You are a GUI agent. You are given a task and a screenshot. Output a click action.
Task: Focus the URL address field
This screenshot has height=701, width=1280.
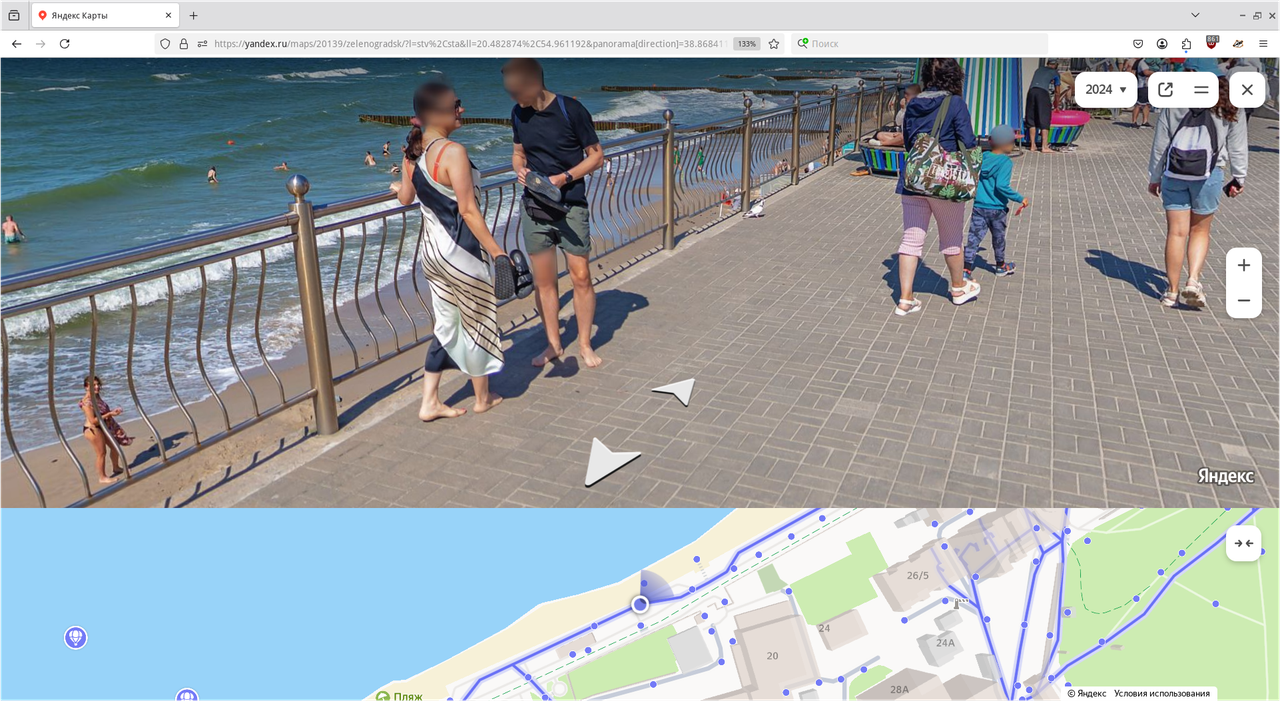[x=470, y=44]
